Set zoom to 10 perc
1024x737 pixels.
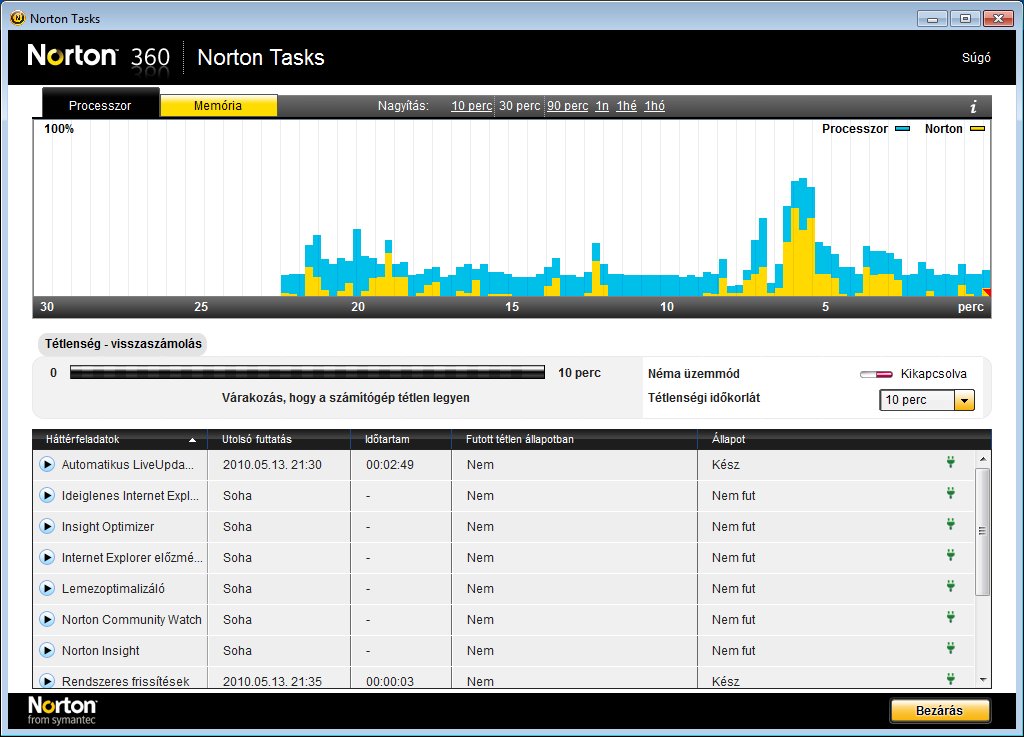coord(471,106)
